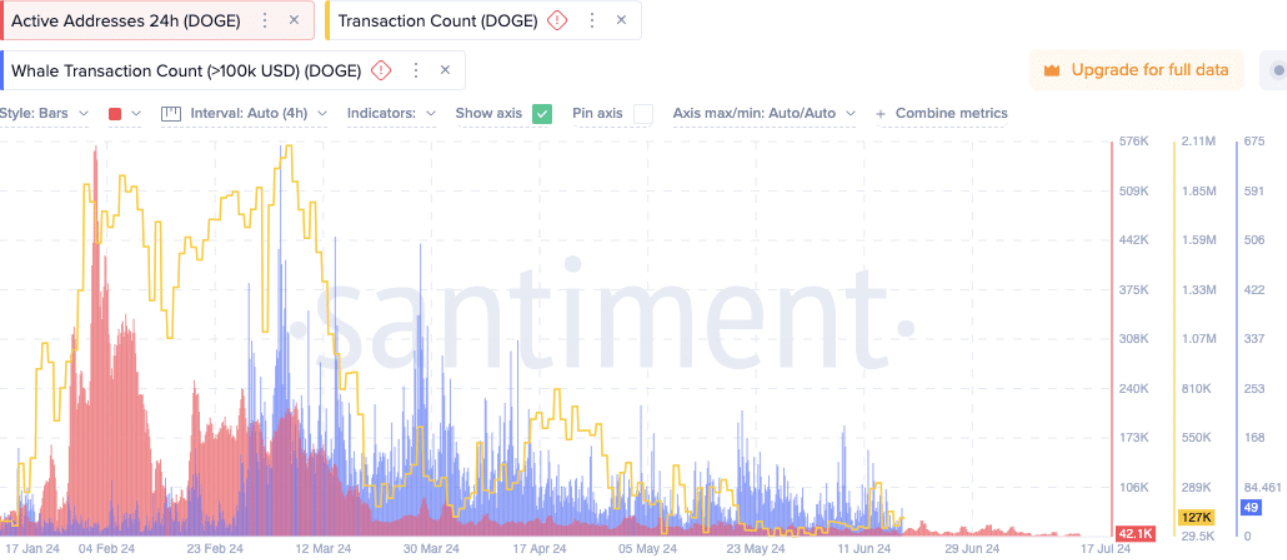The width and height of the screenshot is (1287, 560).
Task: Click the interval ruler icon
Action: click(x=170, y=113)
